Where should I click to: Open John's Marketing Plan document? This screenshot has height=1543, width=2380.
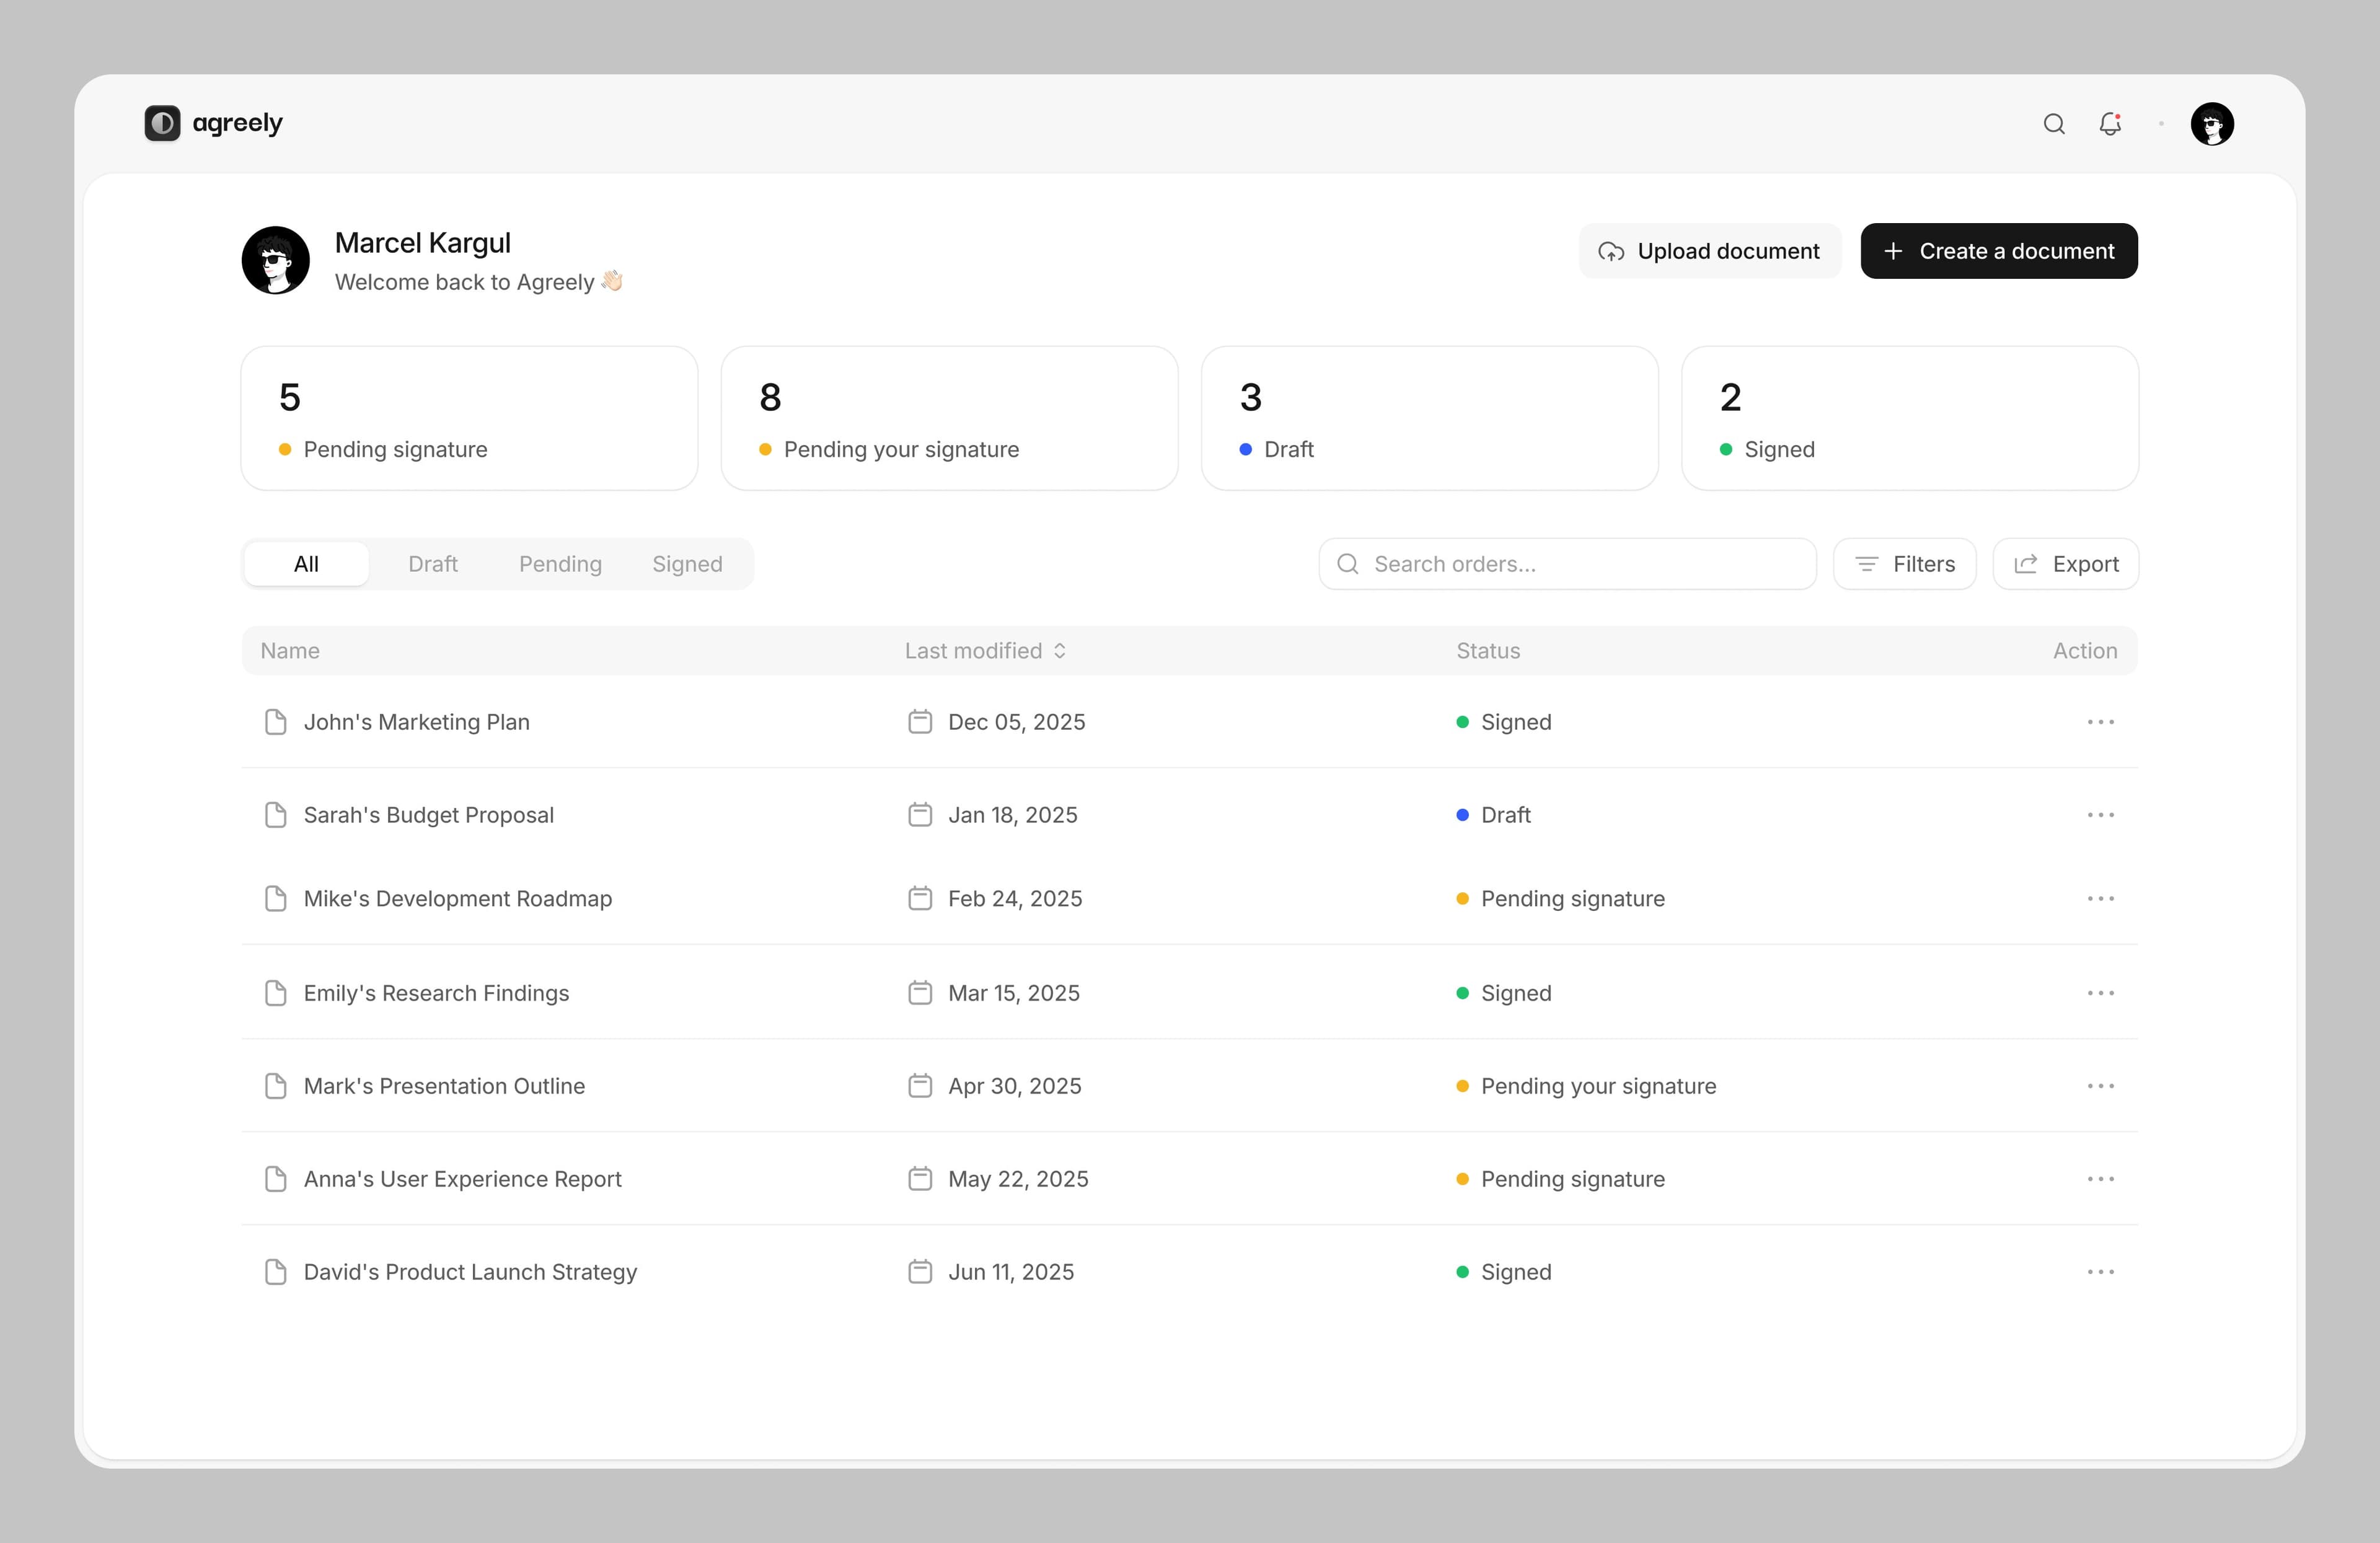pyautogui.click(x=417, y=722)
